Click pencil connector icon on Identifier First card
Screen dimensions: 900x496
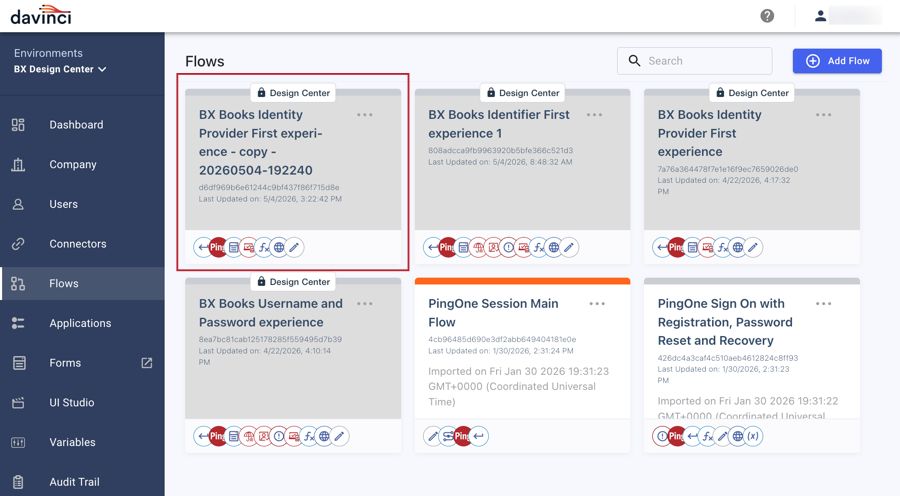(569, 247)
